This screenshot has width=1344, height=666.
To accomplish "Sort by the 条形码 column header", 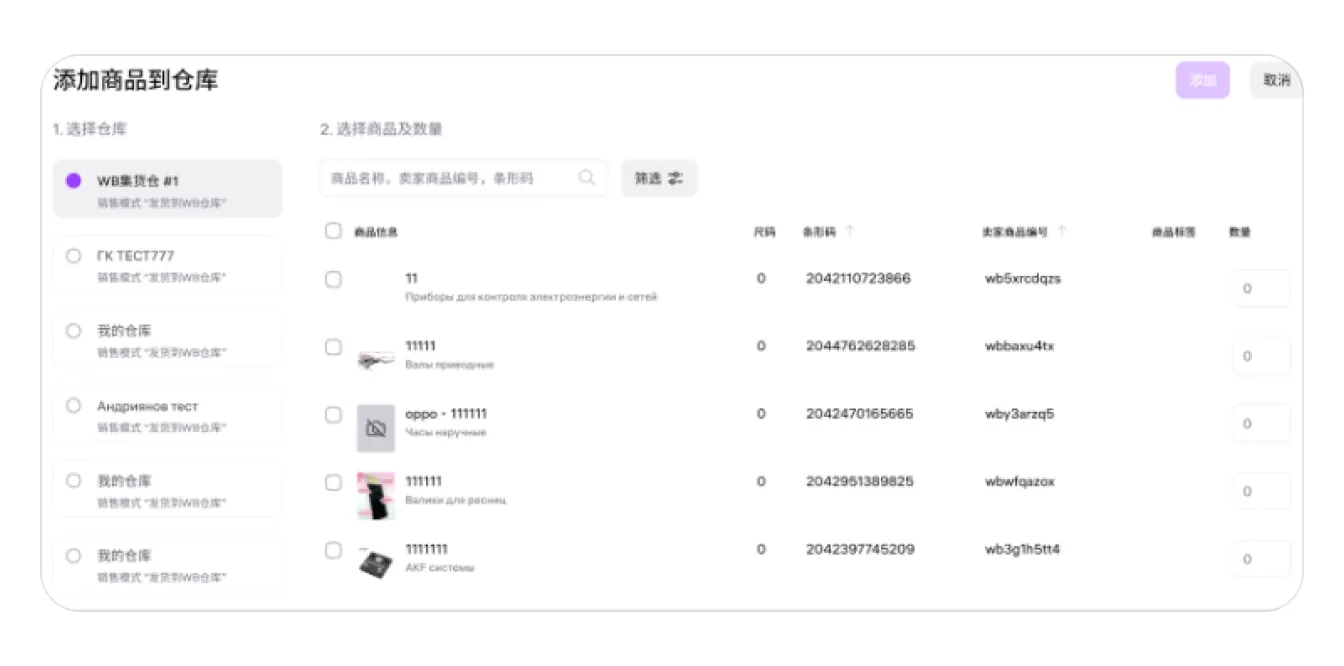I will pyautogui.click(x=818, y=232).
